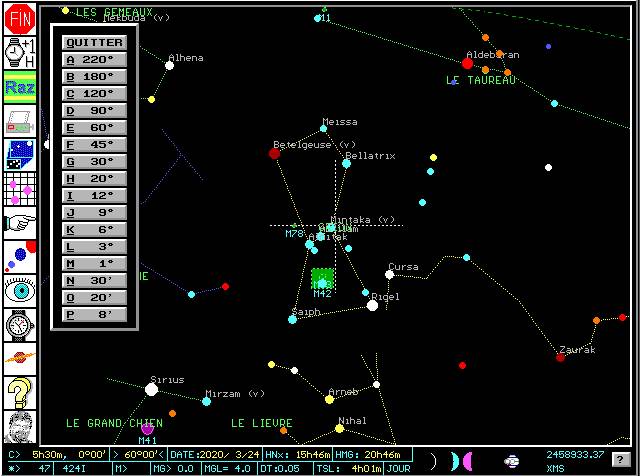Choose the P 8' zoom option
The image size is (640, 476).
point(94,315)
